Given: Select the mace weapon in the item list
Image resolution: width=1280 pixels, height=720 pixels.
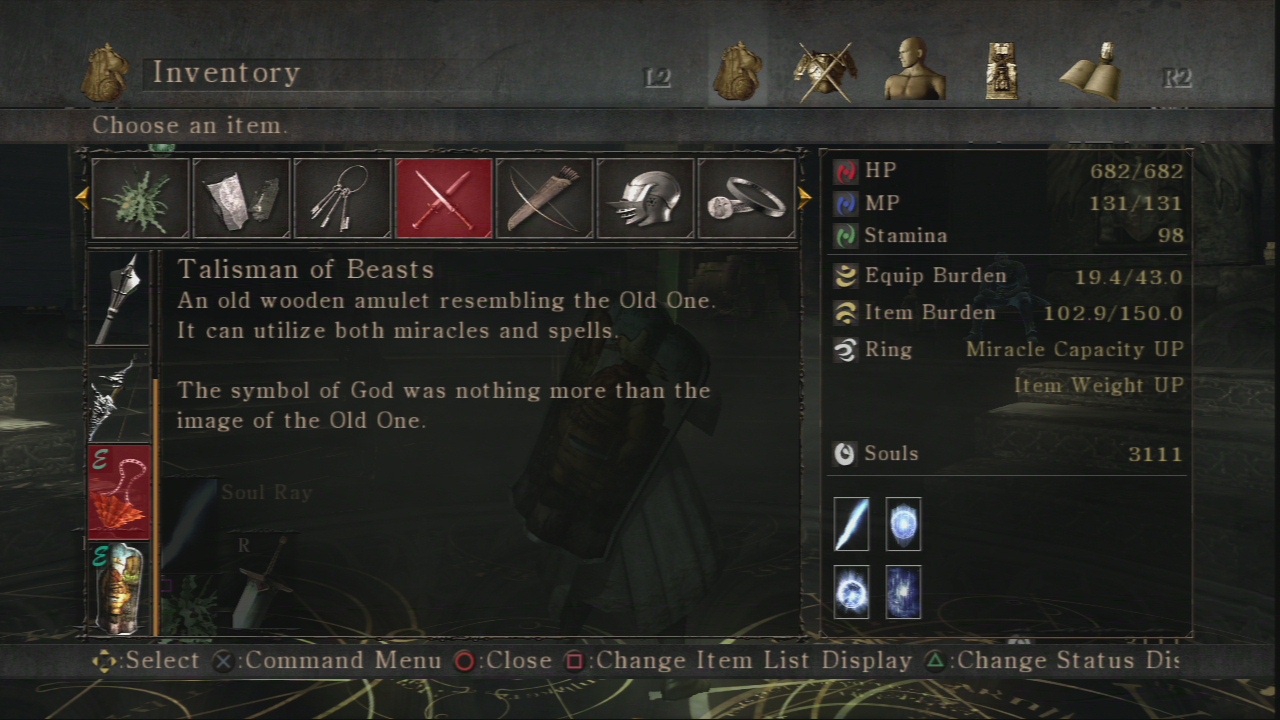Looking at the screenshot, I should pos(120,298).
